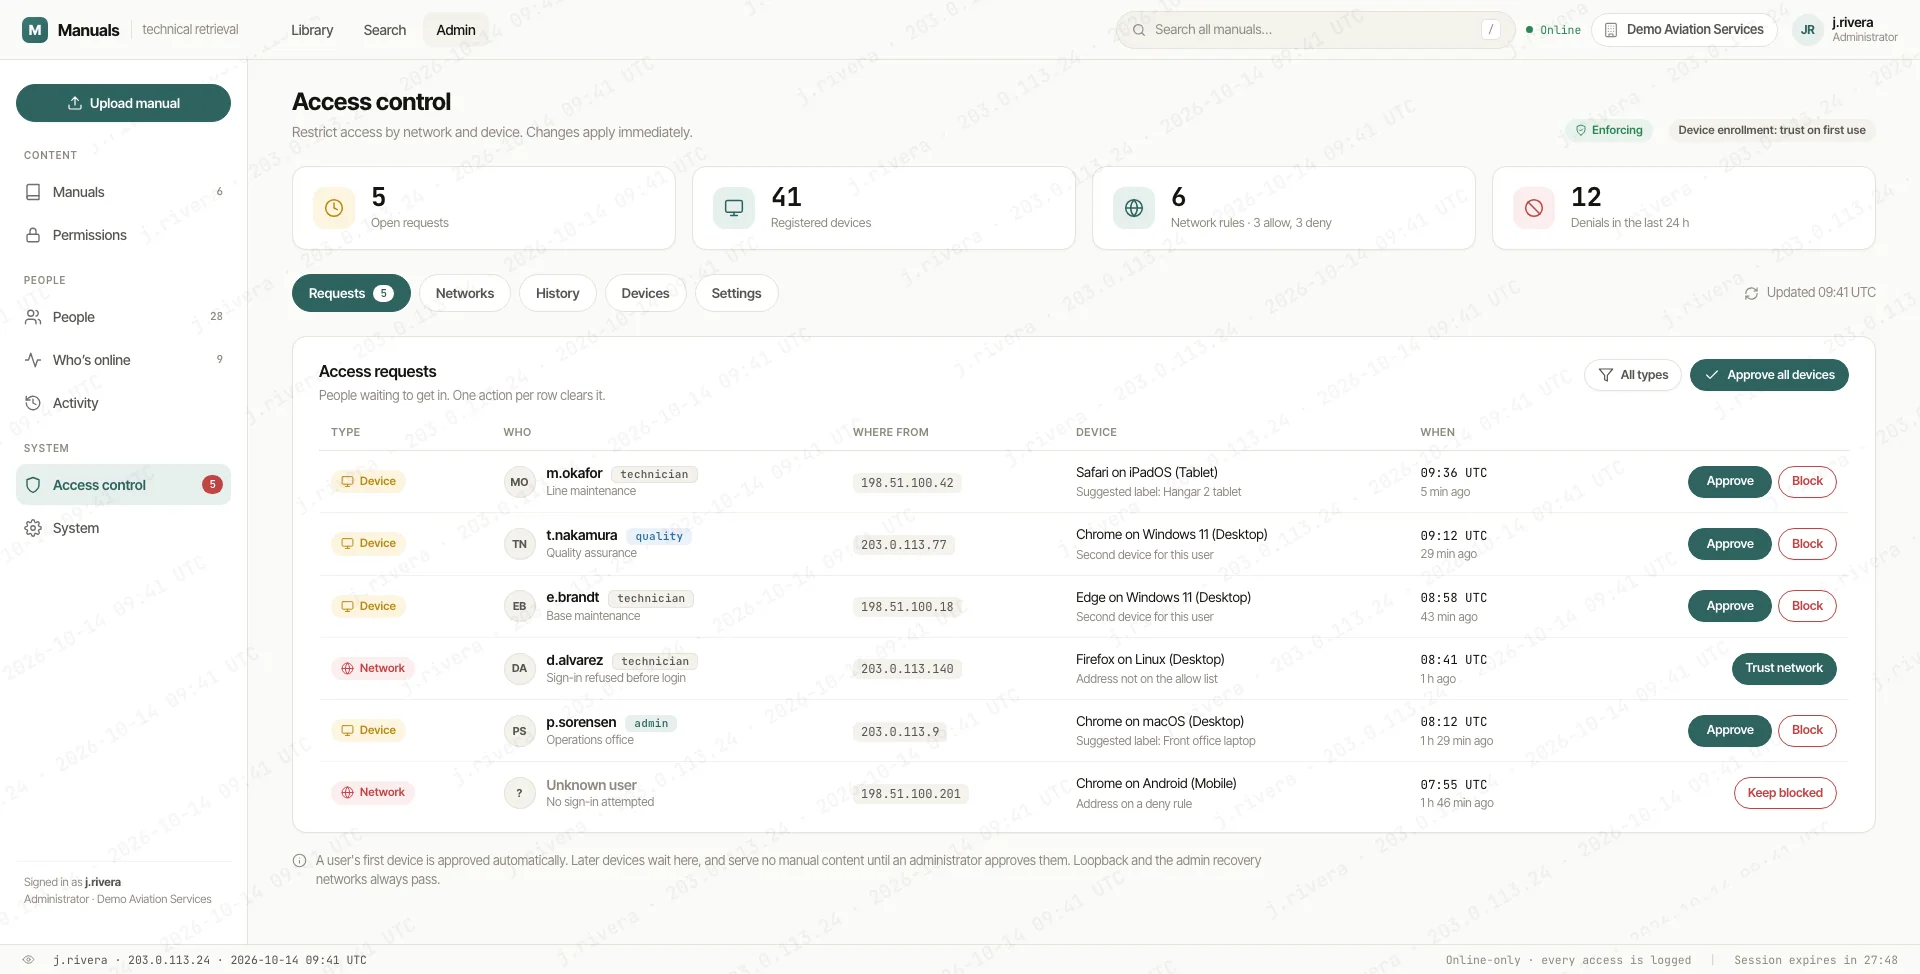Open Search in the top navigation

(x=385, y=30)
